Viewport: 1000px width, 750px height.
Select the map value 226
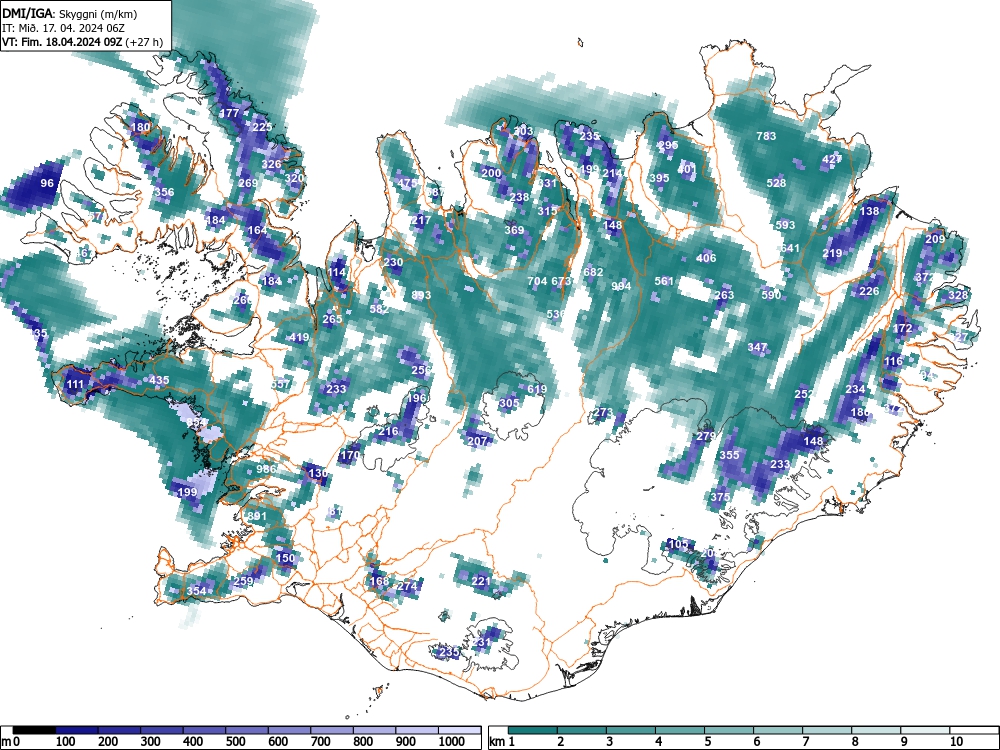coord(869,291)
